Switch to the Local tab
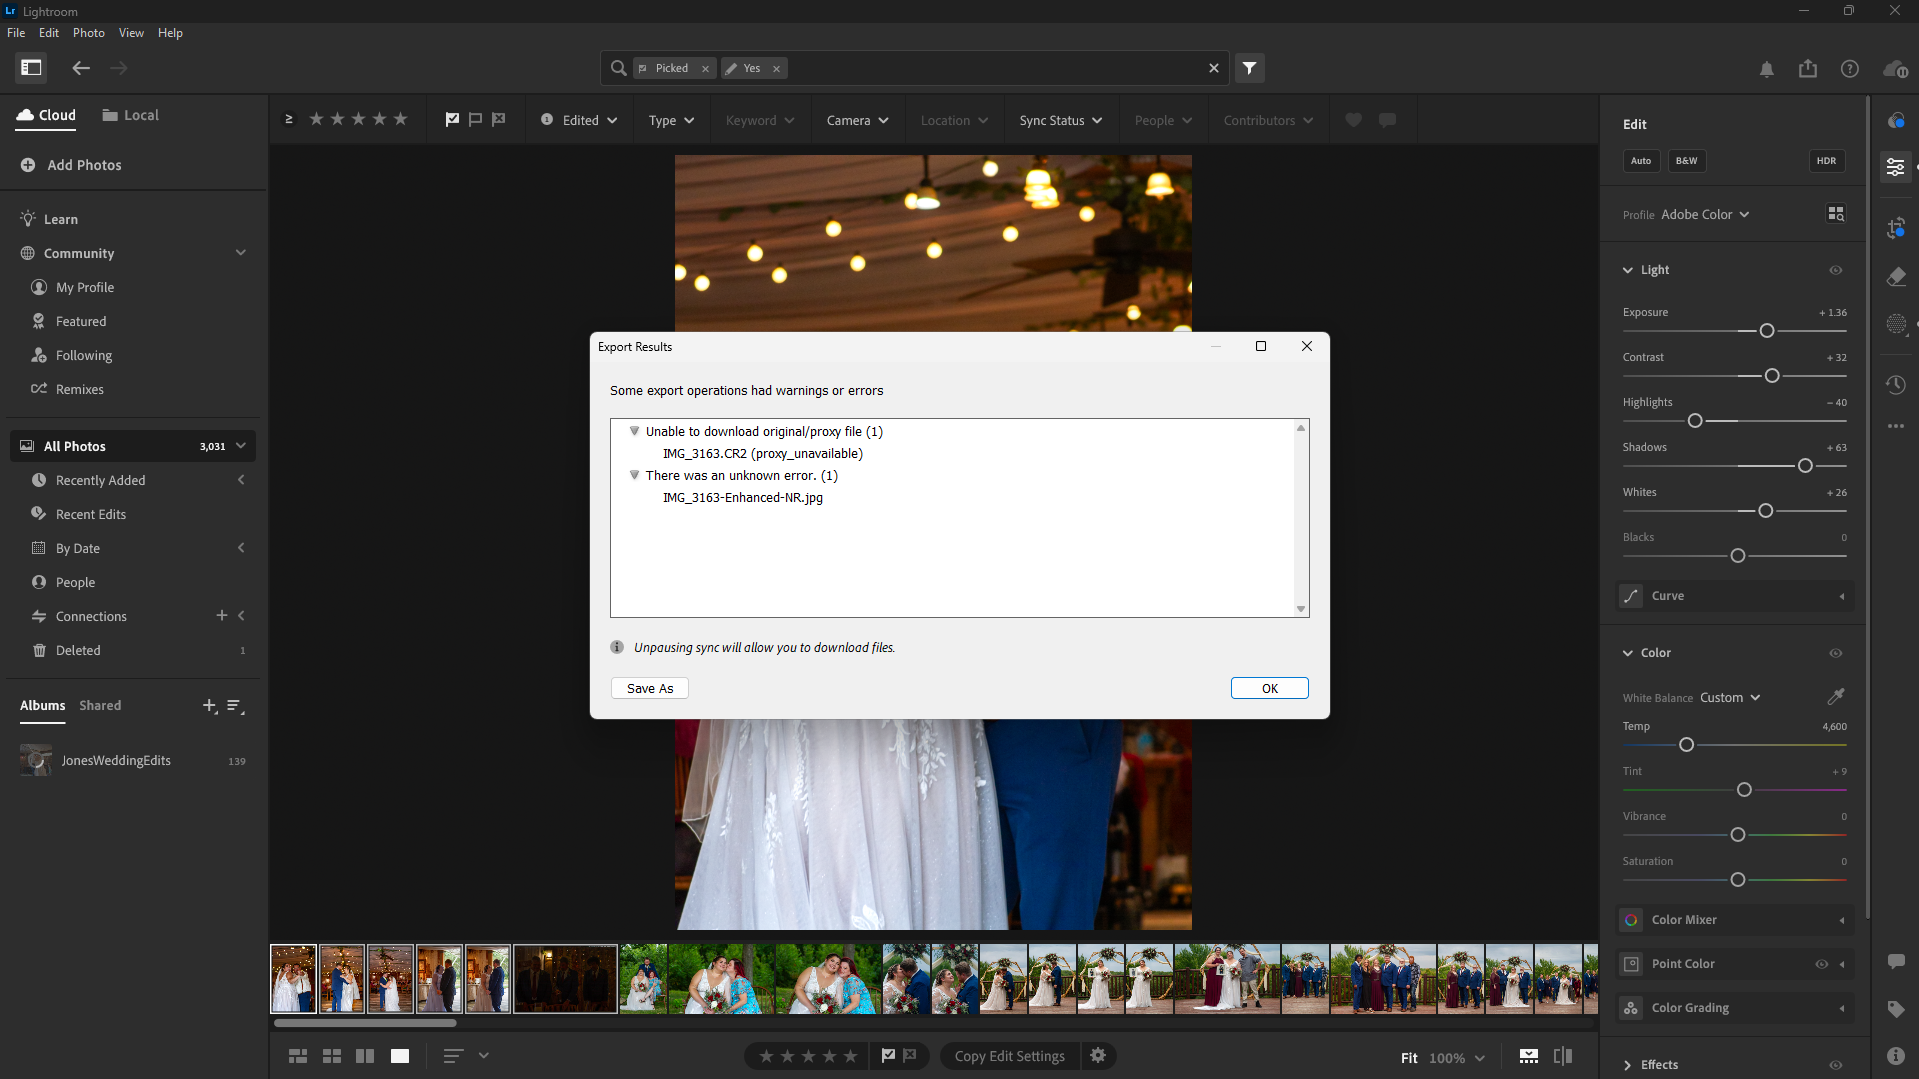 pos(129,115)
